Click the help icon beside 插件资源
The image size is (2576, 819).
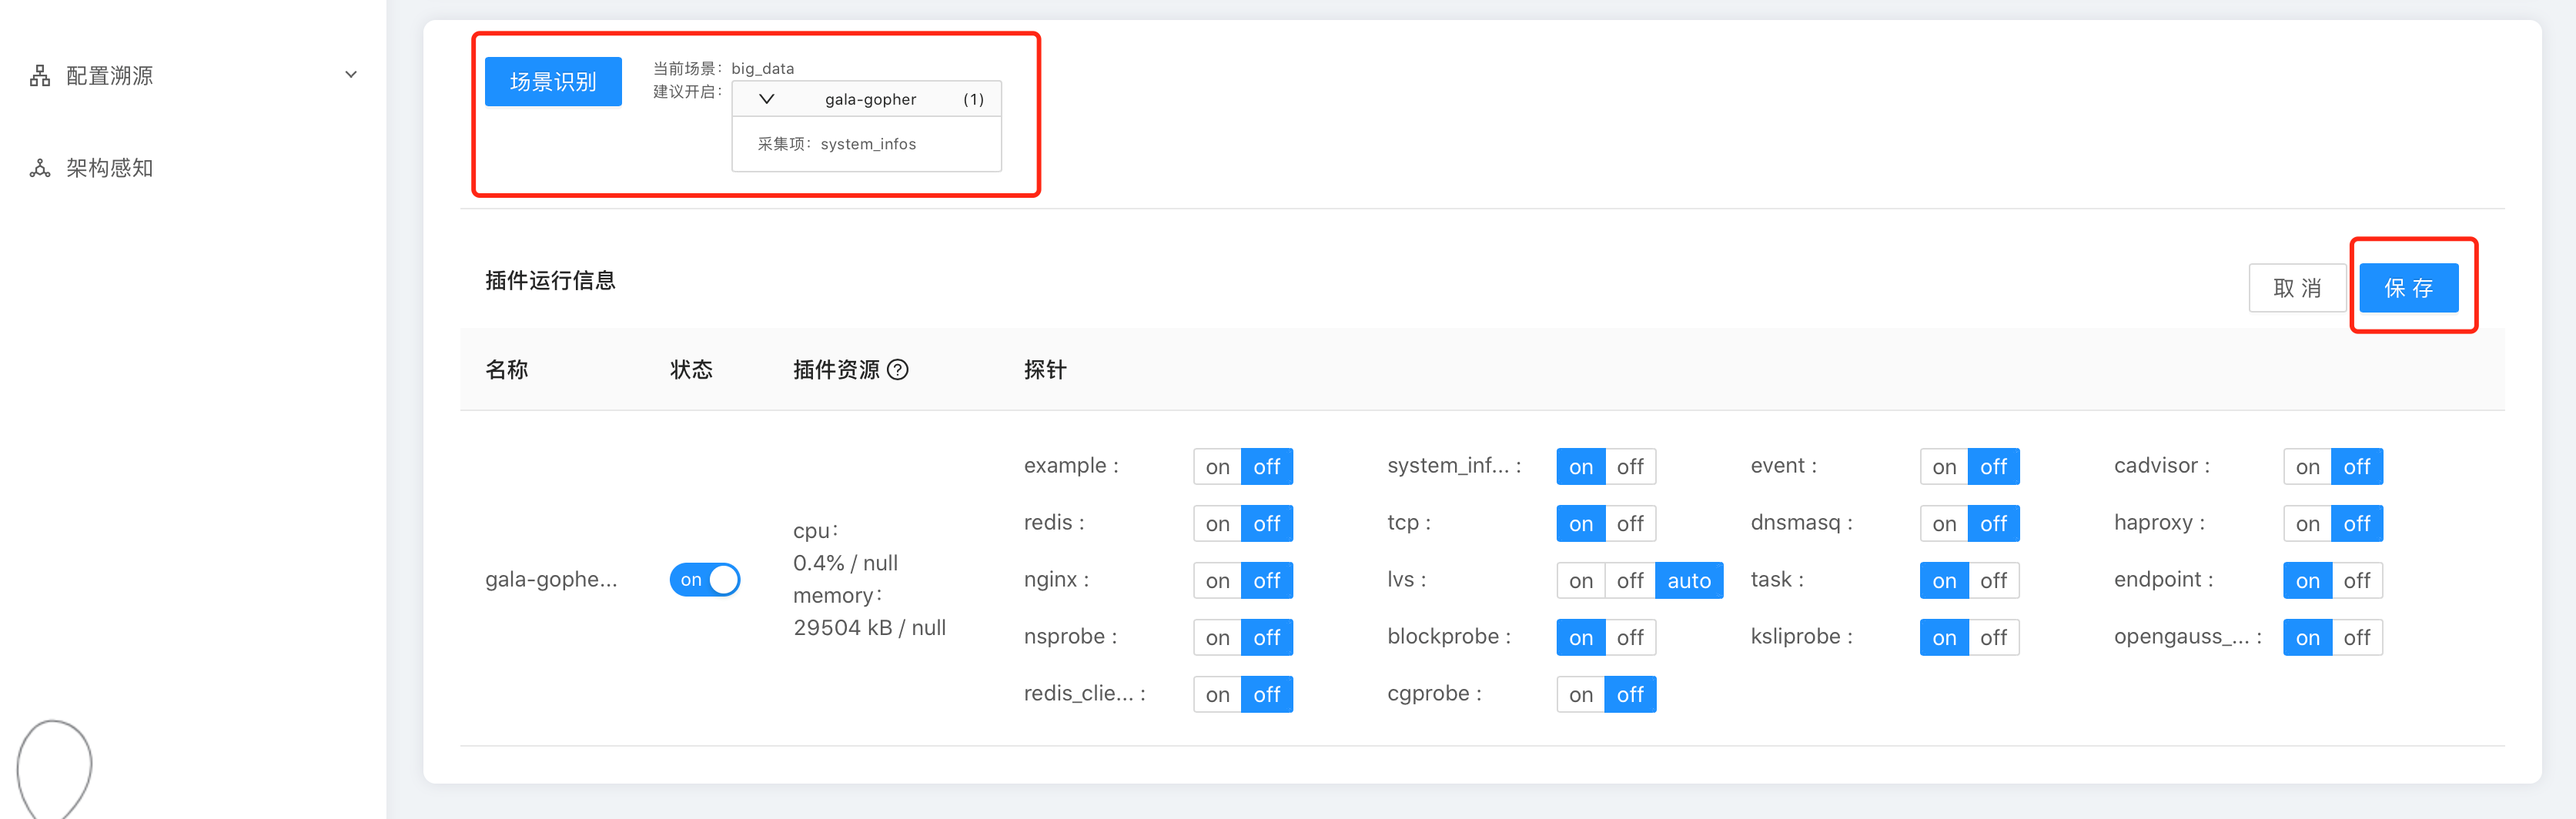(x=898, y=370)
